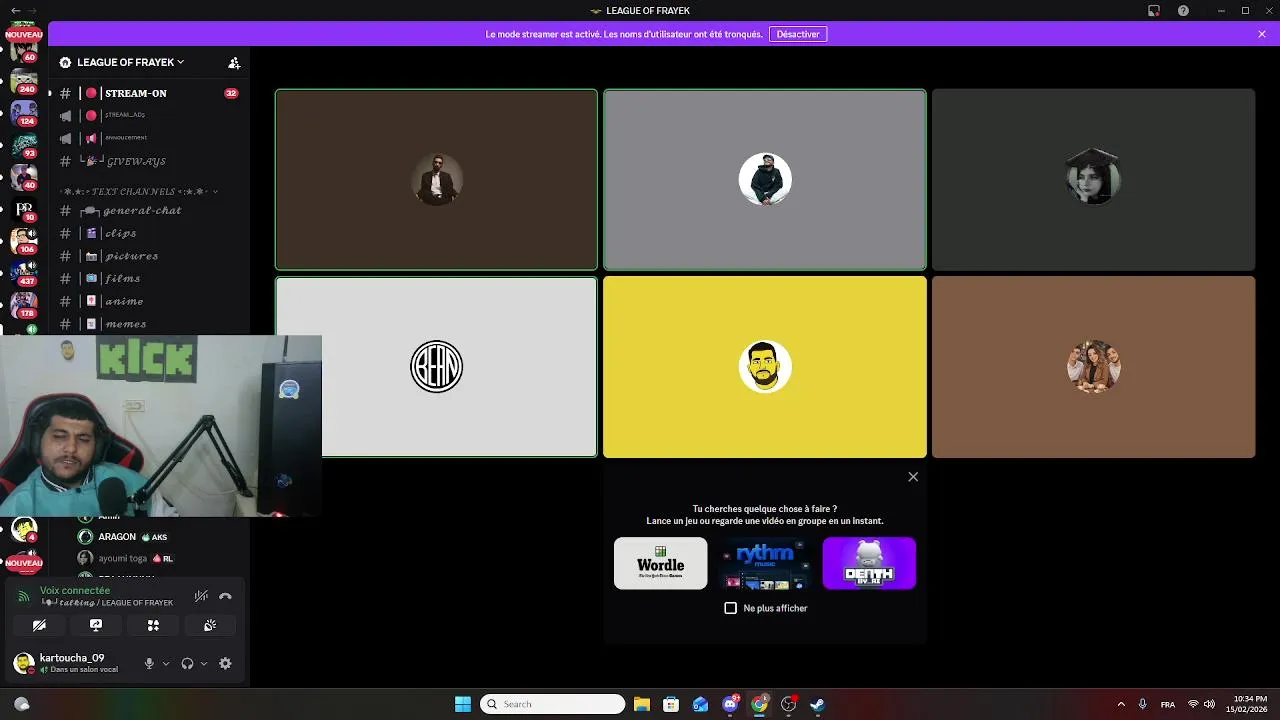The width and height of the screenshot is (1280, 720).
Task: Select the yellow participant tile
Action: point(765,367)
